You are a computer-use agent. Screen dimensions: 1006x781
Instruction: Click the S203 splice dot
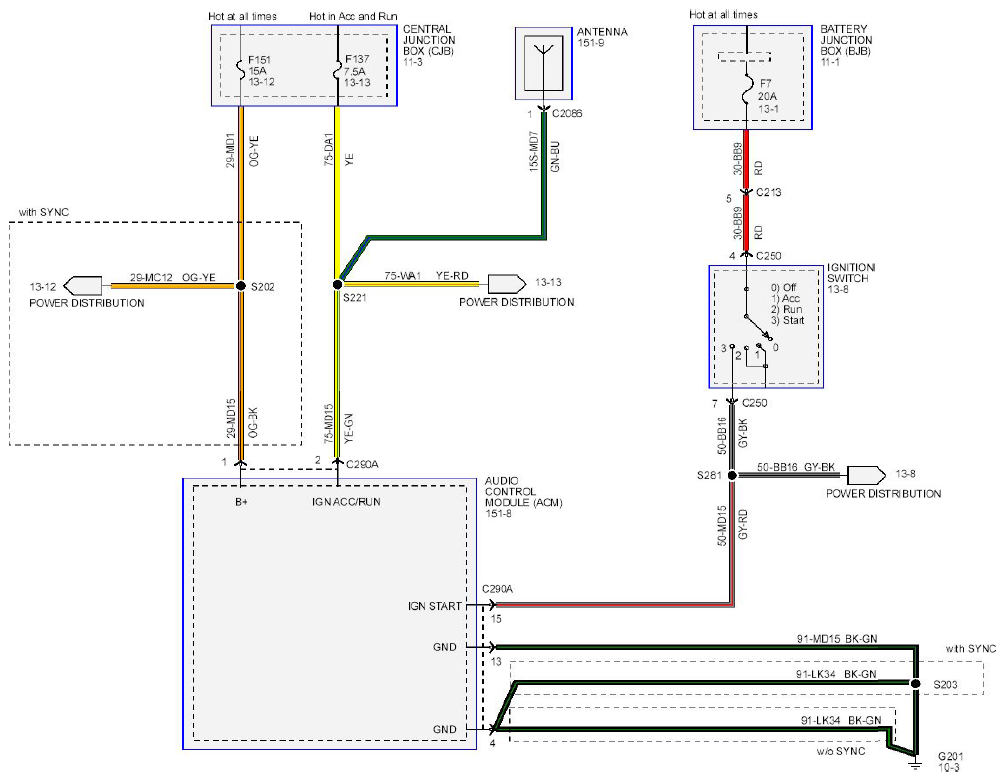[916, 683]
